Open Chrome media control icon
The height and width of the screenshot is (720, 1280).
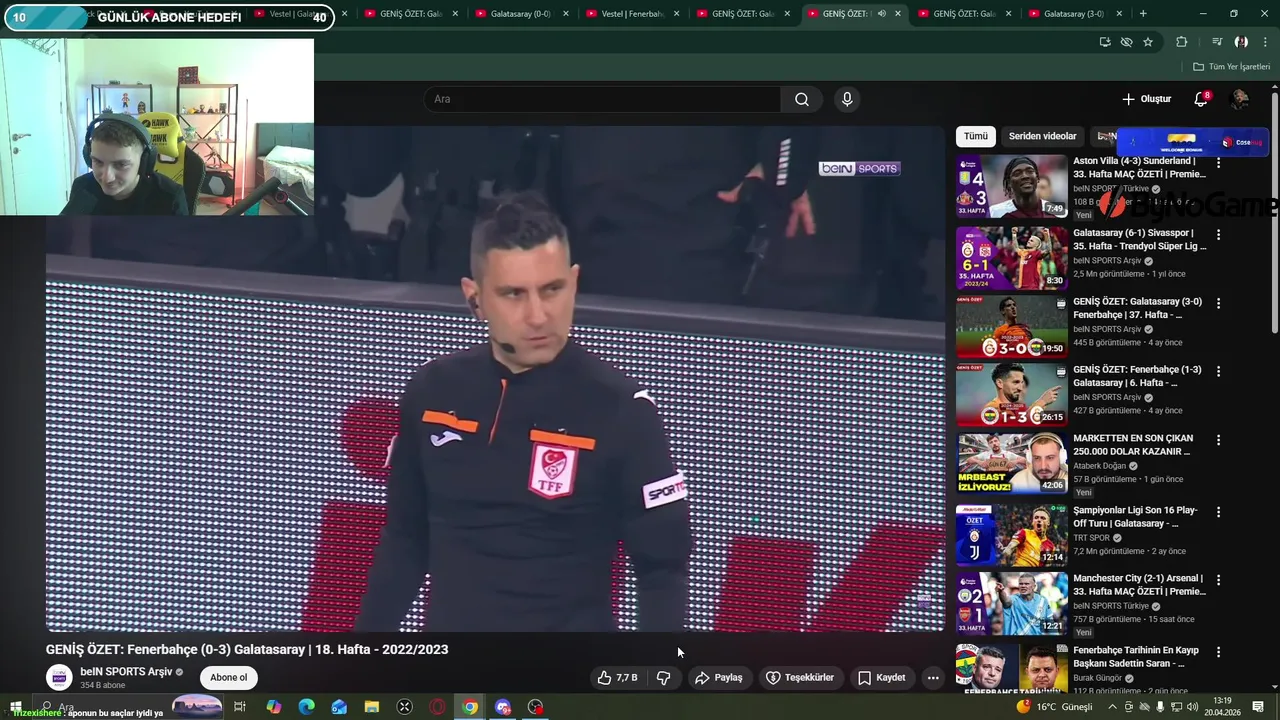point(1217,42)
